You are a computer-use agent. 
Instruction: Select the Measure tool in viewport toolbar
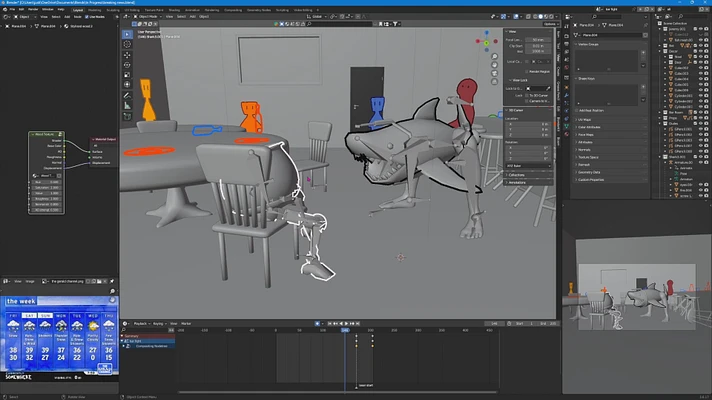(127, 106)
